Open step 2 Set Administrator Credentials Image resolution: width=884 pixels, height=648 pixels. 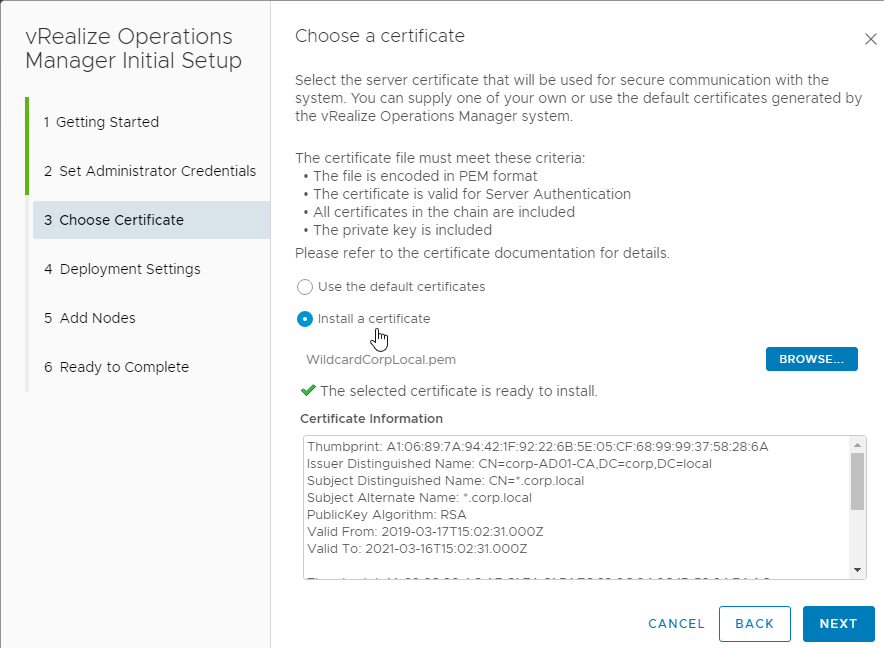click(x=150, y=171)
